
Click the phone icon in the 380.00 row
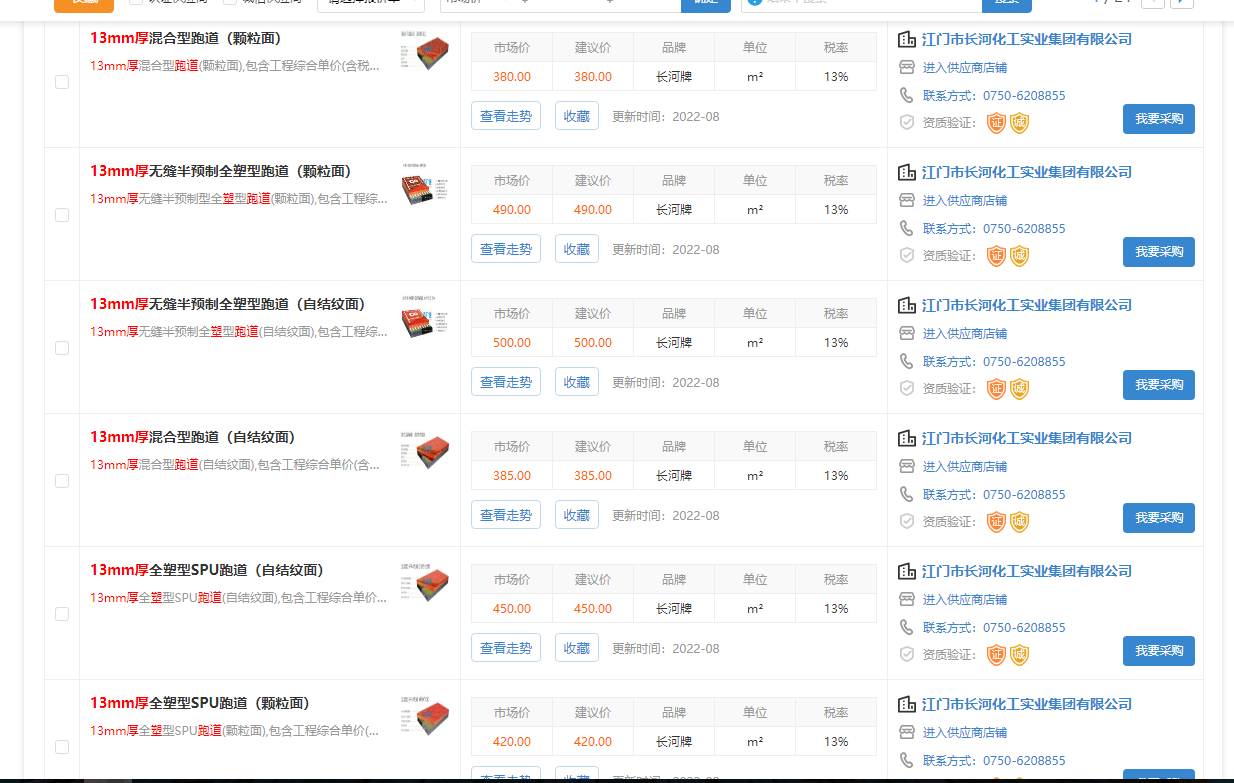[907, 95]
